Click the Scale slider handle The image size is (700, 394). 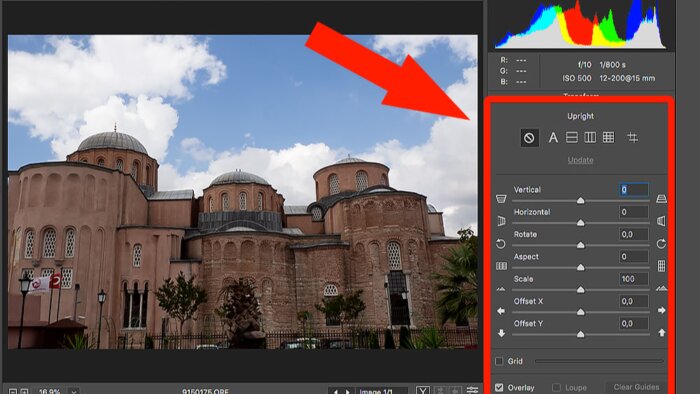(x=580, y=290)
